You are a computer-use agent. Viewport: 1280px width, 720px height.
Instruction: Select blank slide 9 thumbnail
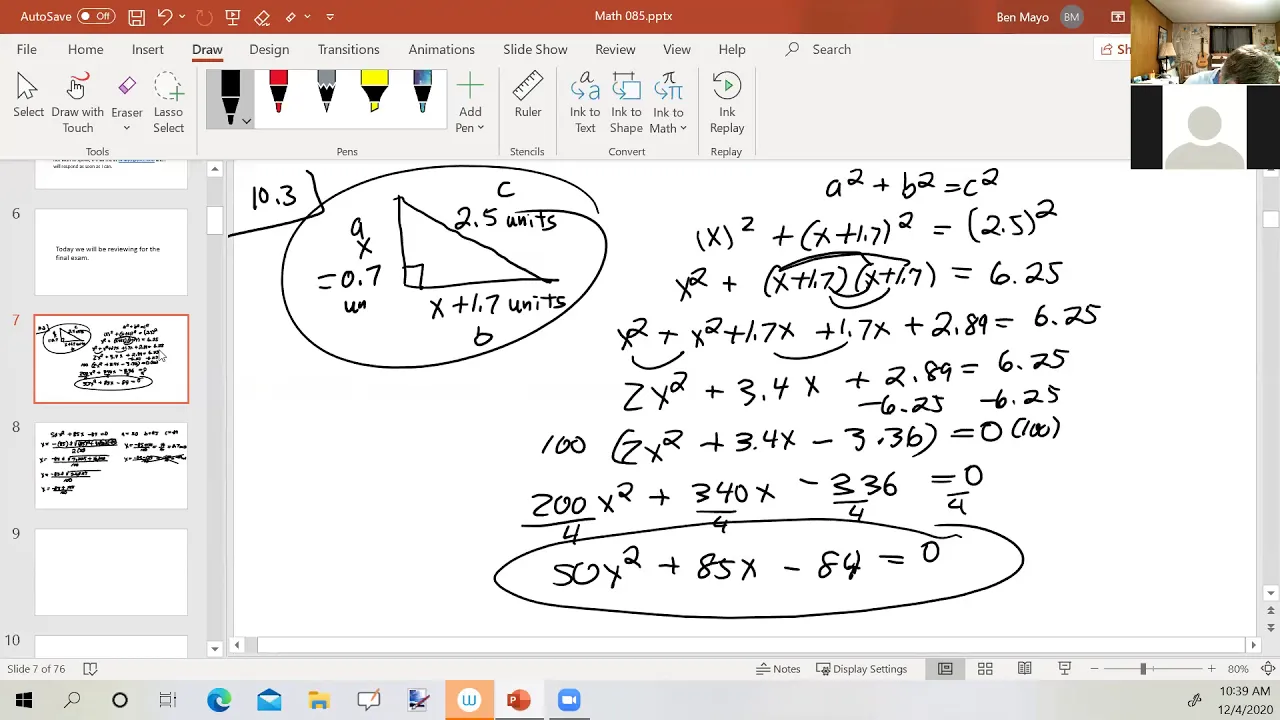click(111, 572)
